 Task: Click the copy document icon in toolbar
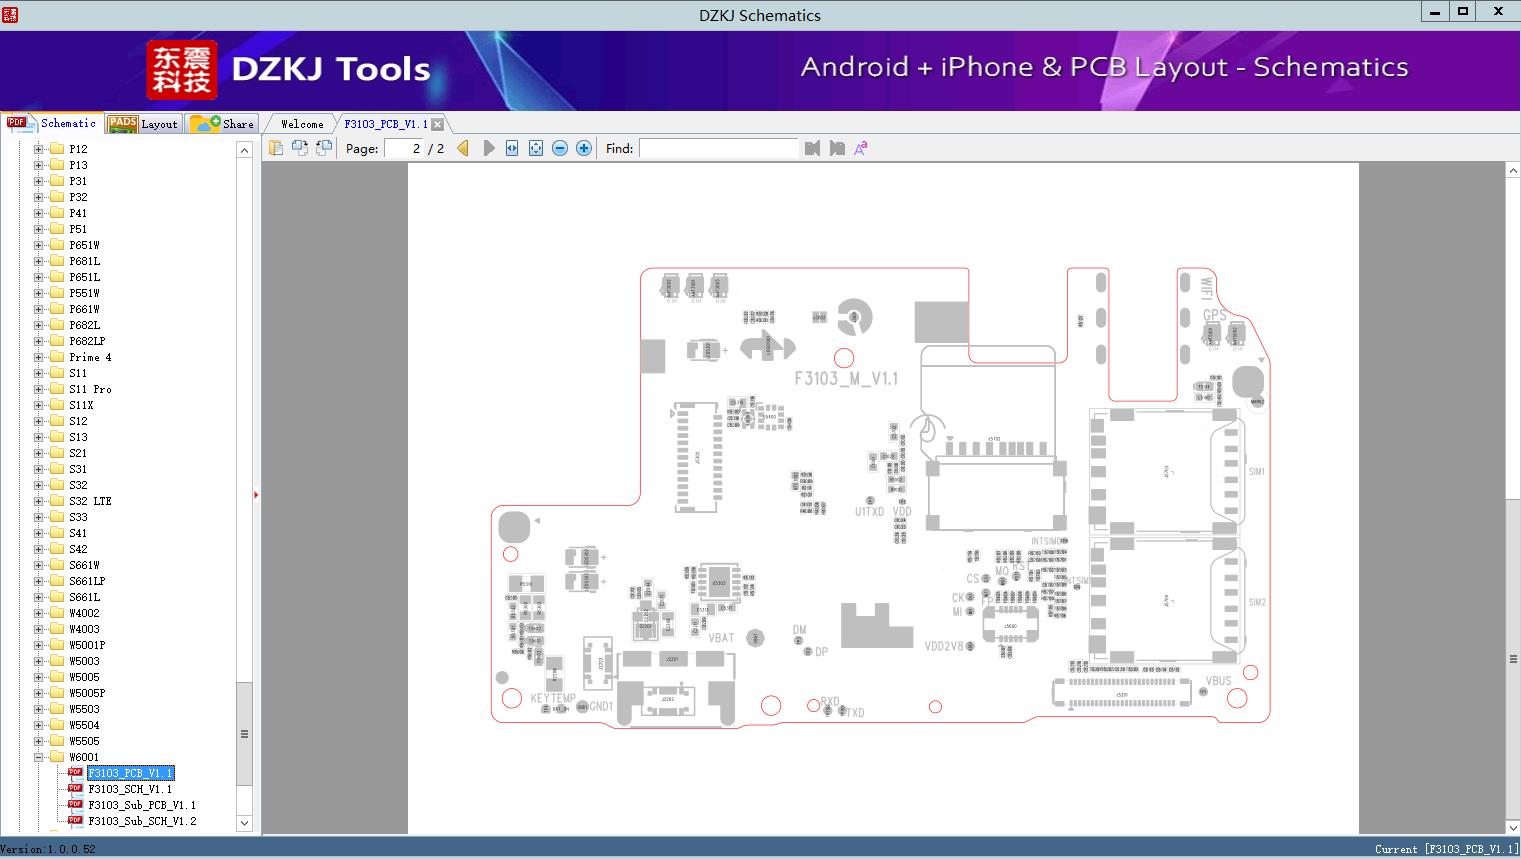(x=276, y=148)
